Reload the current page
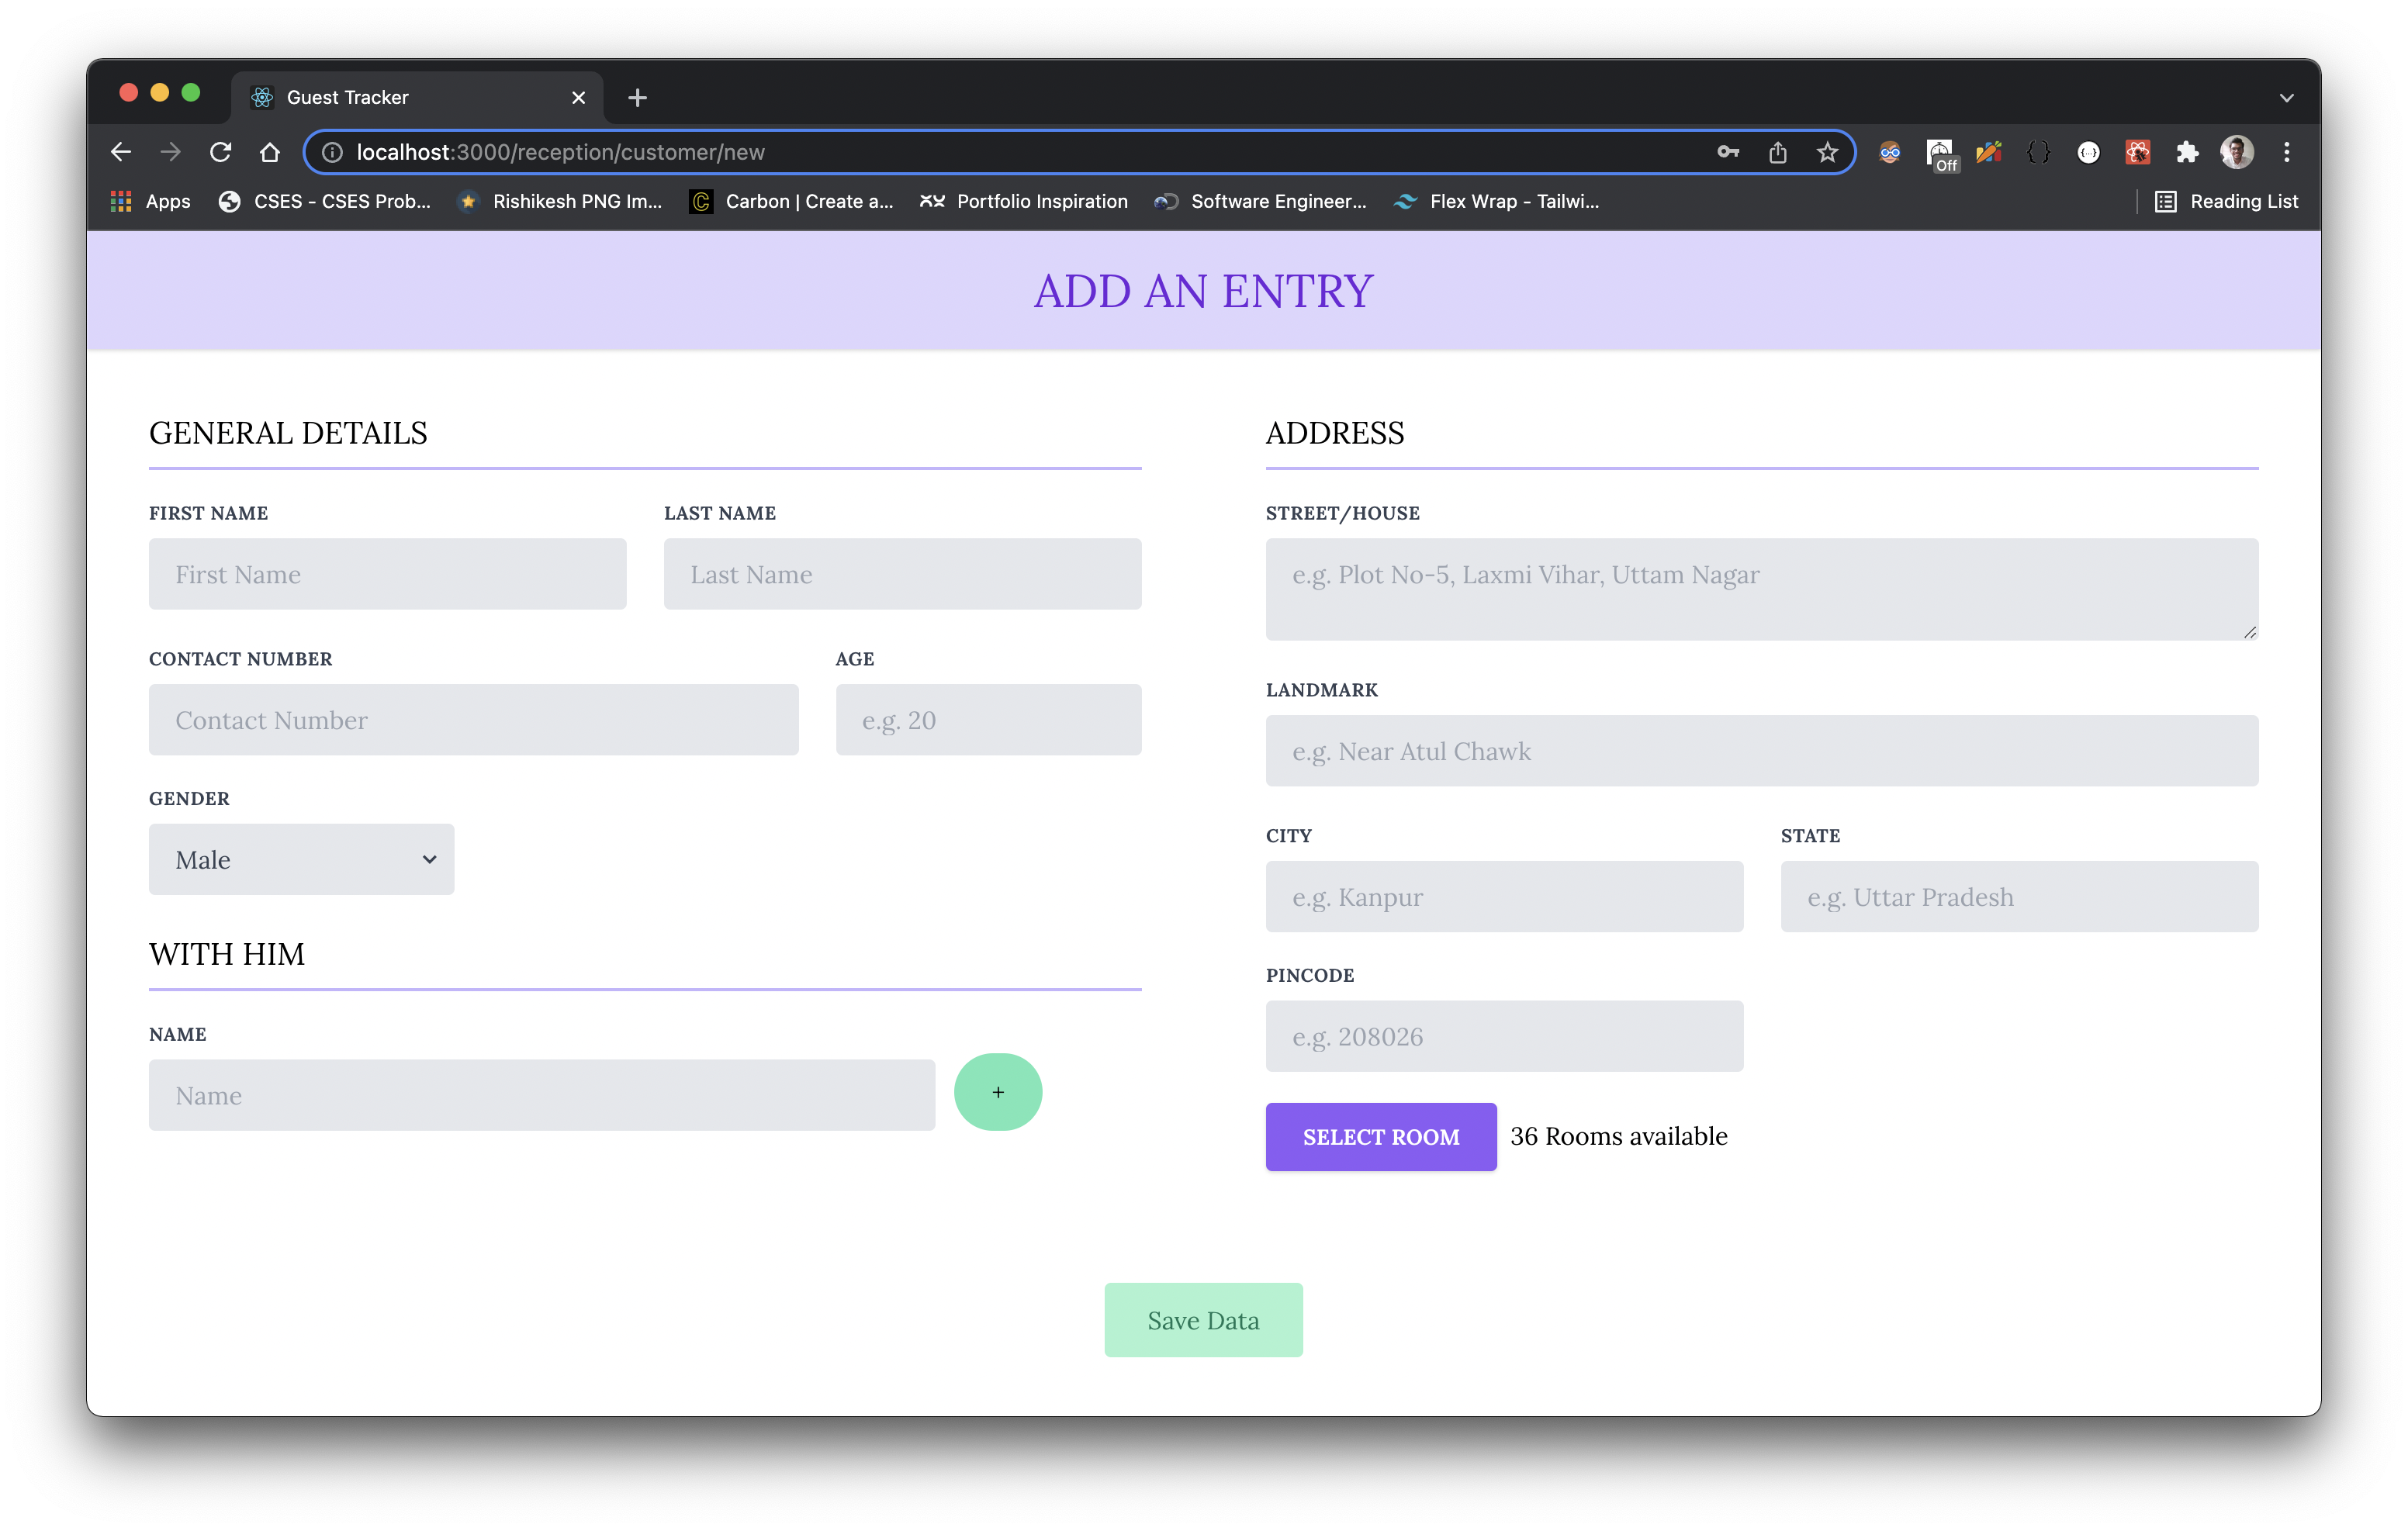2408x1531 pixels. coord(220,152)
